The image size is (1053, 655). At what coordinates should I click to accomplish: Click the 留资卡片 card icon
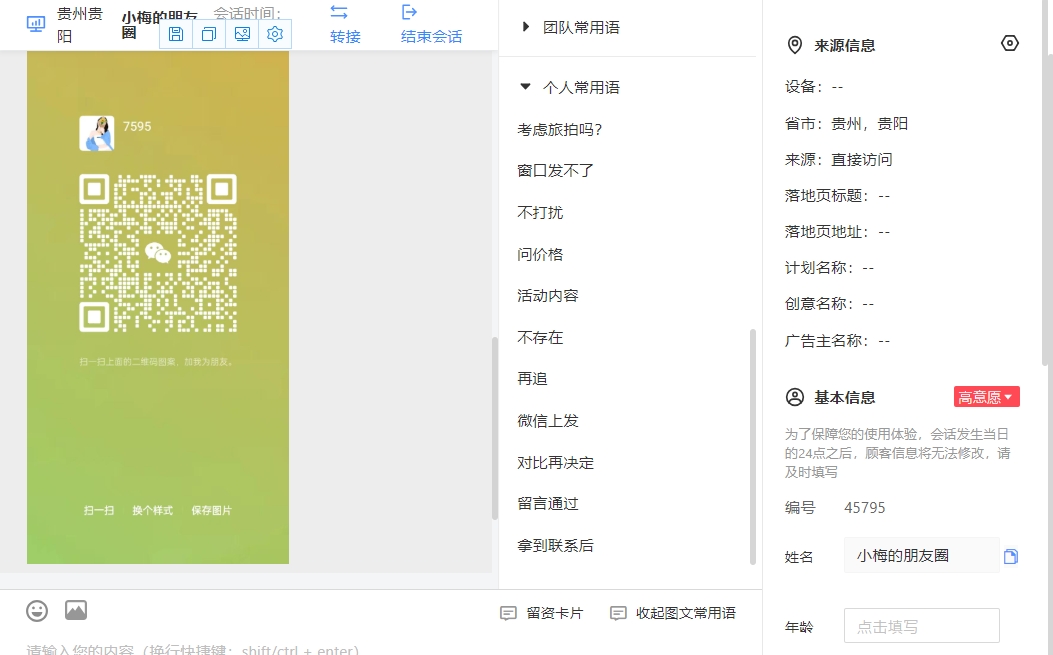click(508, 613)
